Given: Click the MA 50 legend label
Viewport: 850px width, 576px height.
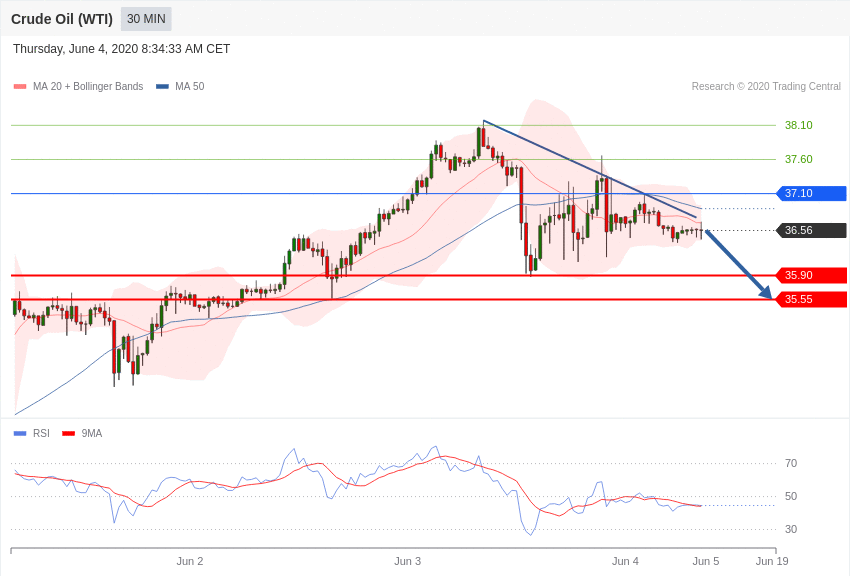Looking at the screenshot, I should click(x=190, y=86).
